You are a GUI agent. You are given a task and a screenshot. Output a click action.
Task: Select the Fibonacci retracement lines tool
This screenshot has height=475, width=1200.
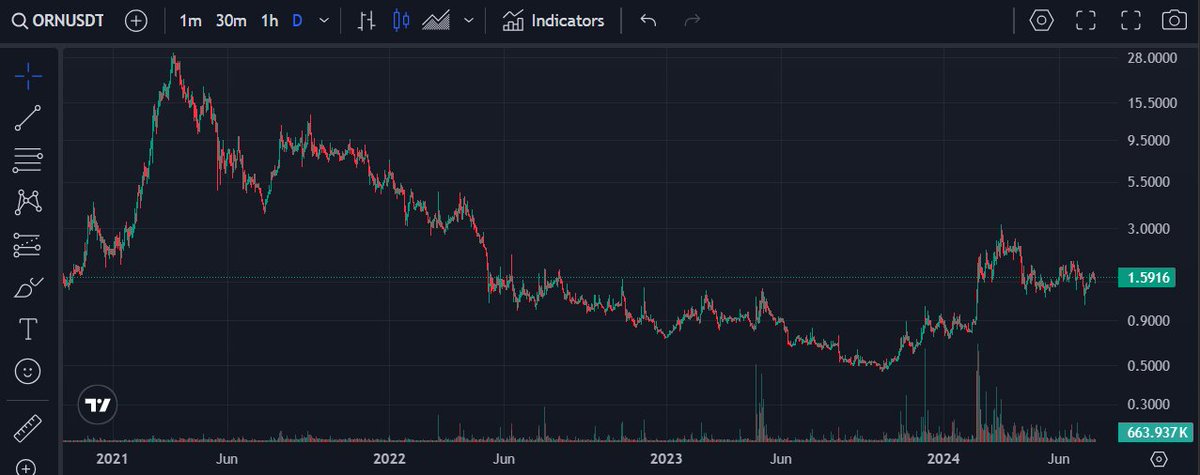point(28,160)
